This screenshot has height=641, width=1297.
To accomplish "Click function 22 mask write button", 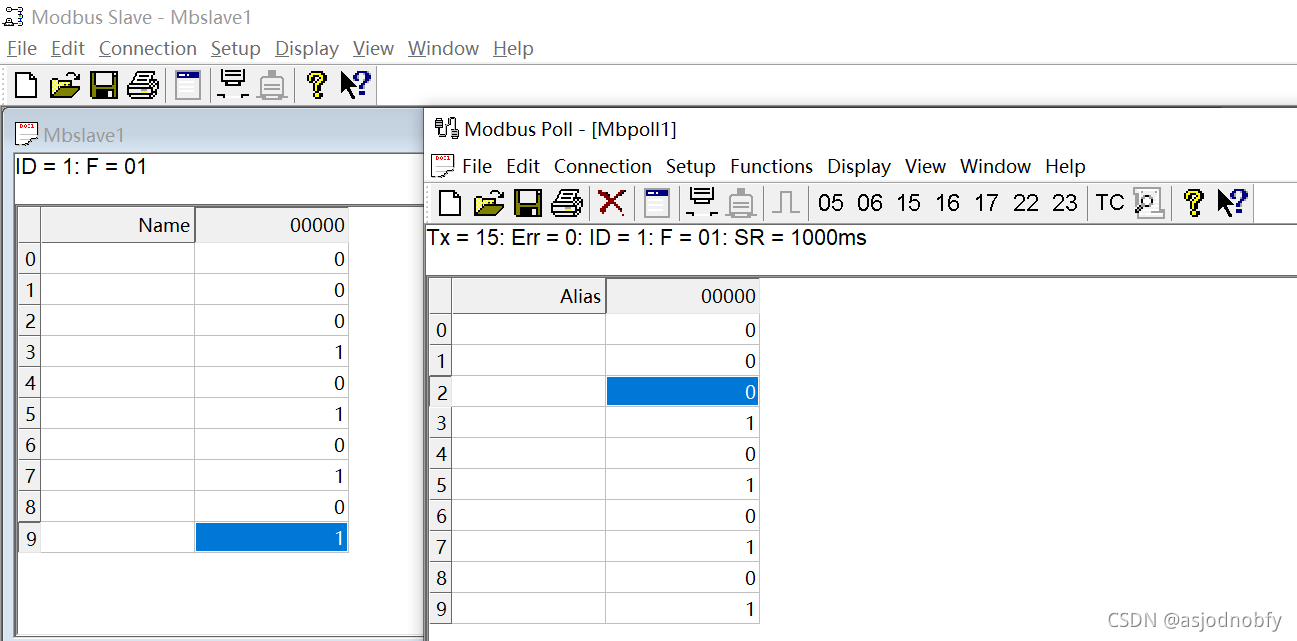I will click(x=1026, y=203).
